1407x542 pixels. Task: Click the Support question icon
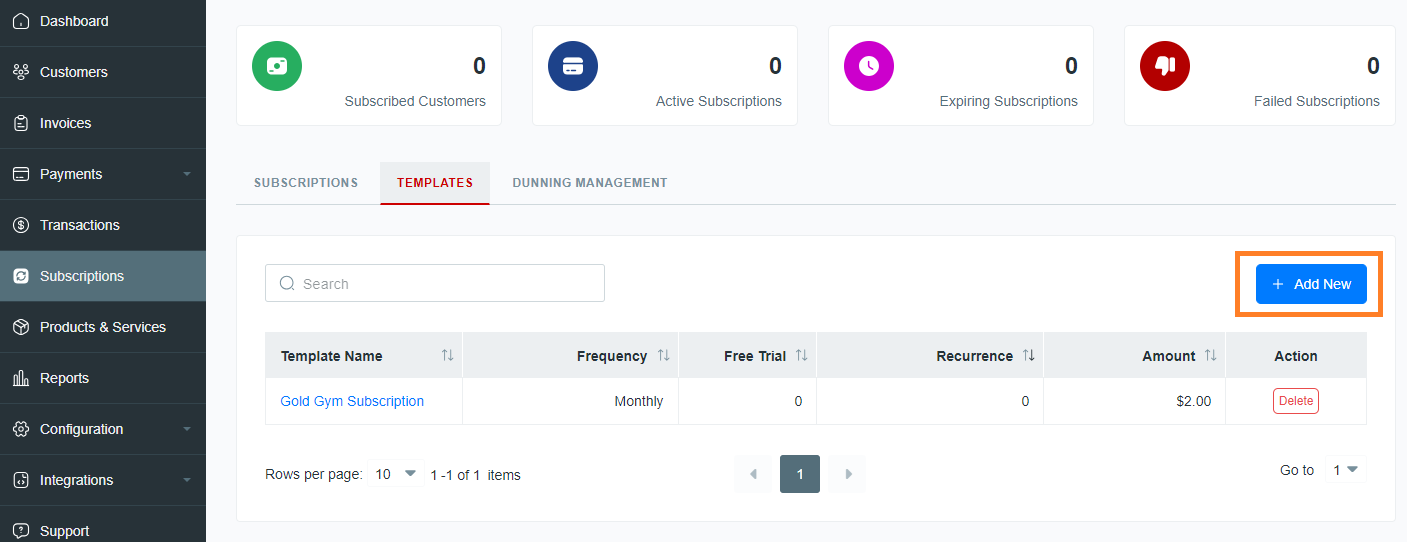tap(21, 531)
